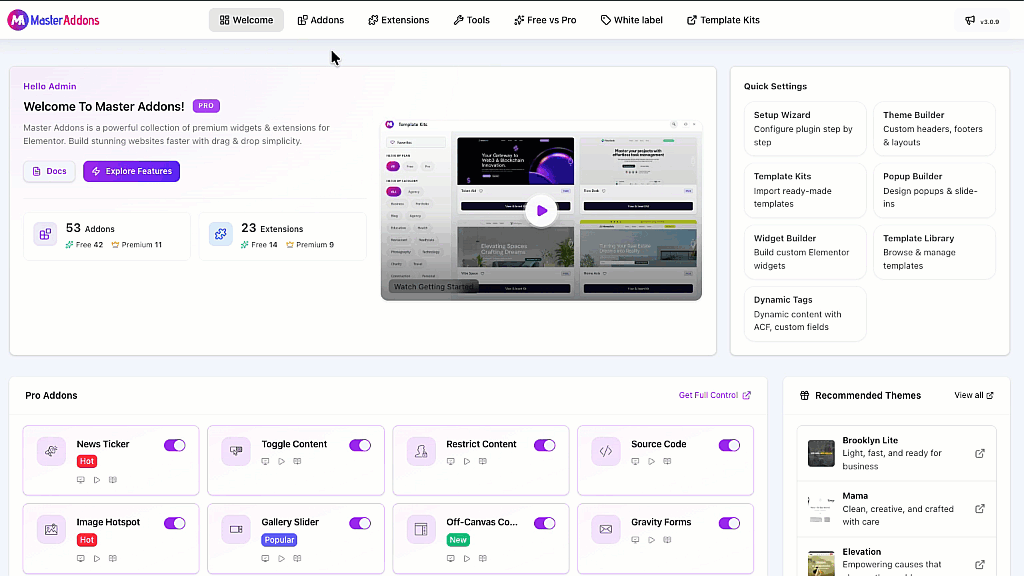This screenshot has width=1024, height=576.
Task: Open the Free vs Pro tab
Action: click(x=545, y=20)
